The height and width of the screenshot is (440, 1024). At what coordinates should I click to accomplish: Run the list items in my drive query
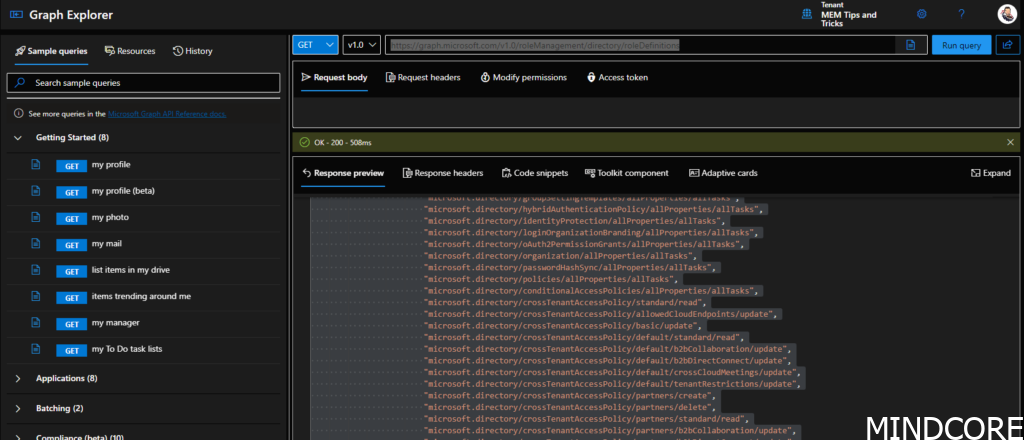coord(71,271)
